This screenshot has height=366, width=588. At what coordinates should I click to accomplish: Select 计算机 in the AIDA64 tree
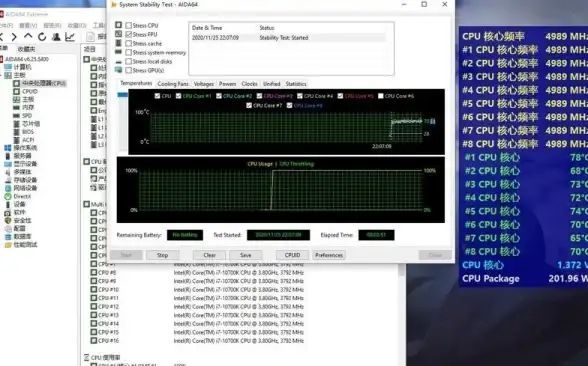point(22,67)
